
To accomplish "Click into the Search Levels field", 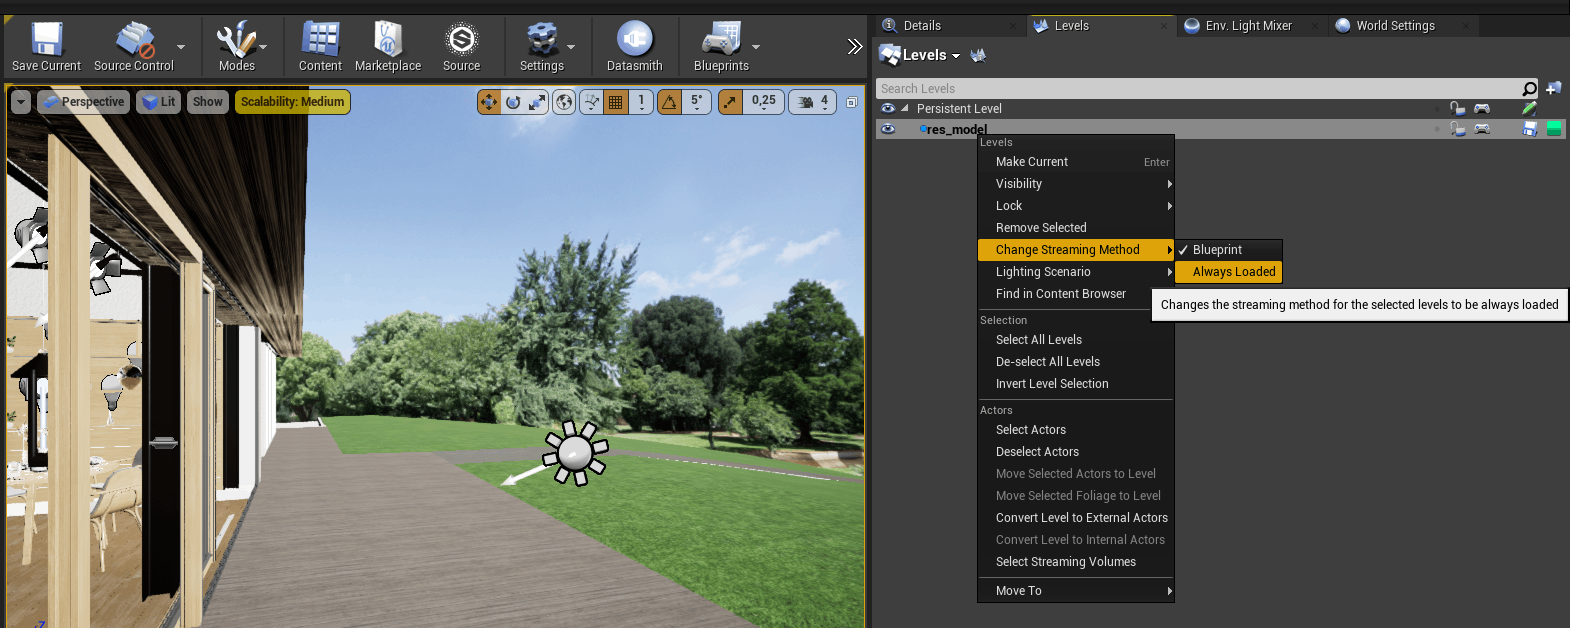I will click(1198, 89).
